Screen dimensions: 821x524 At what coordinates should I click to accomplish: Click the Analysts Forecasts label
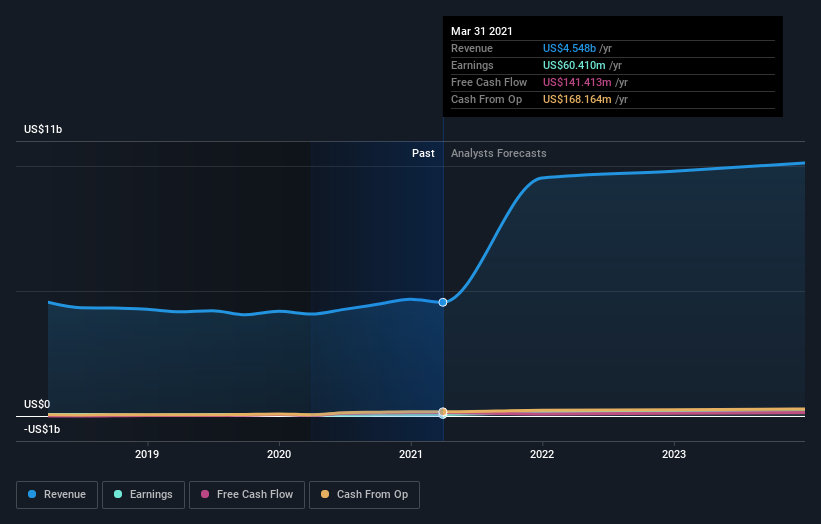(498, 153)
